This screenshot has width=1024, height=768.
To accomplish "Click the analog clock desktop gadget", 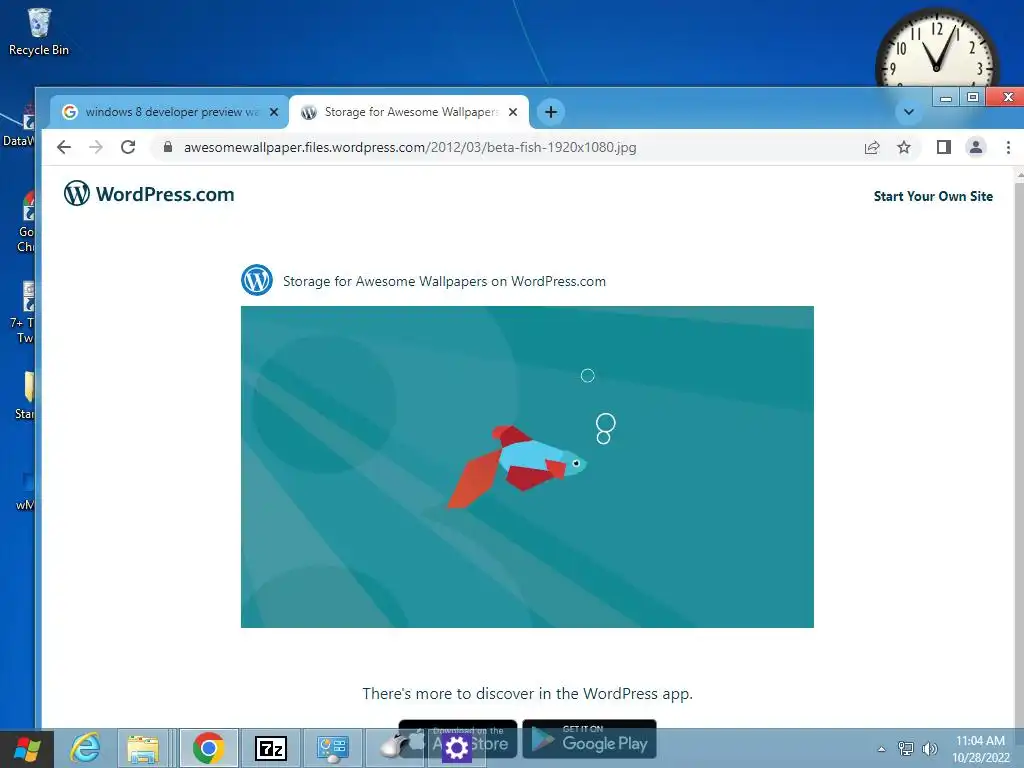I will tap(936, 50).
